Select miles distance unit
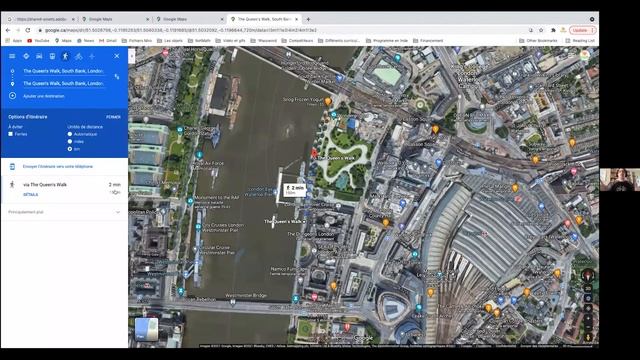The image size is (640, 360). 70,142
